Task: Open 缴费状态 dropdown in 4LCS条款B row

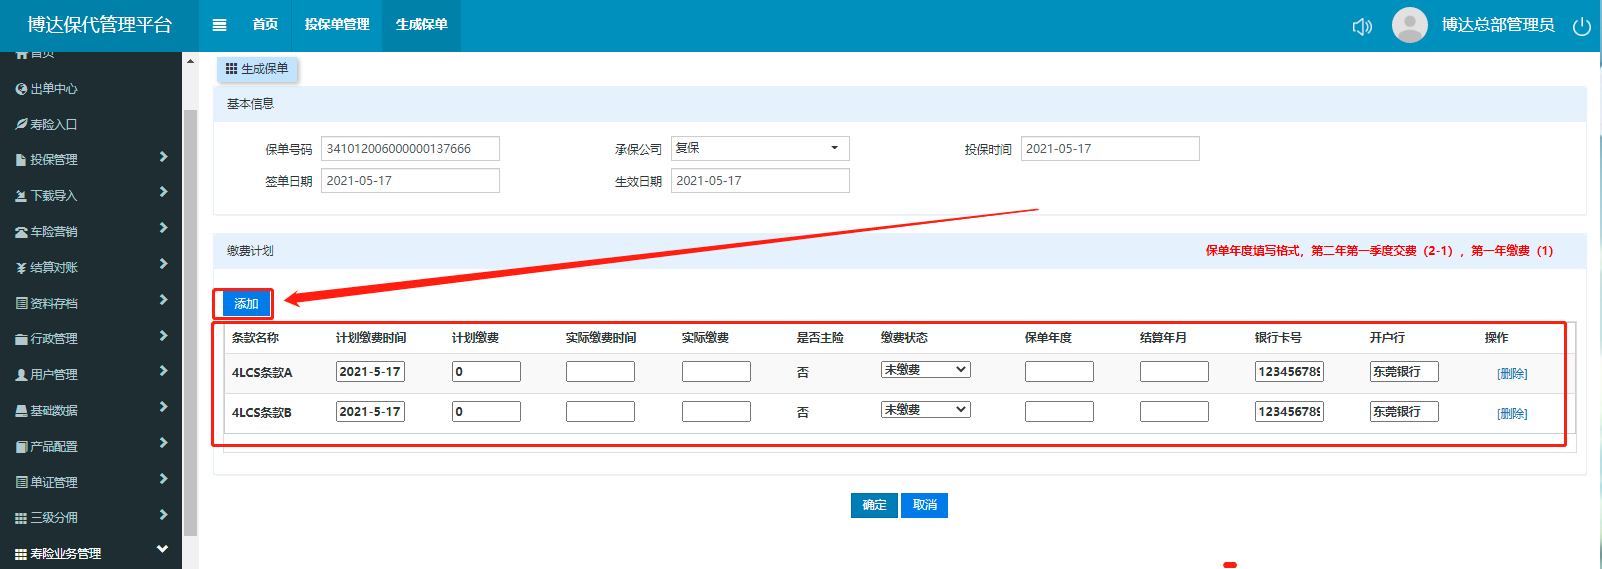Action: pos(926,410)
